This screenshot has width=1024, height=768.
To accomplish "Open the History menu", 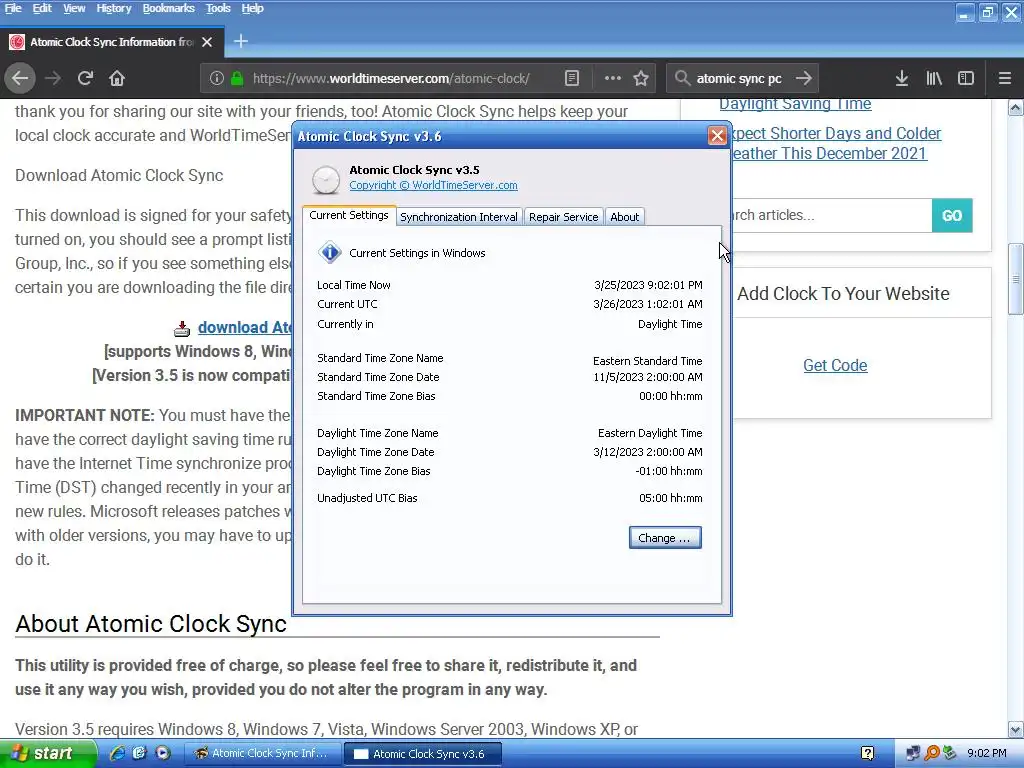I will coord(114,8).
